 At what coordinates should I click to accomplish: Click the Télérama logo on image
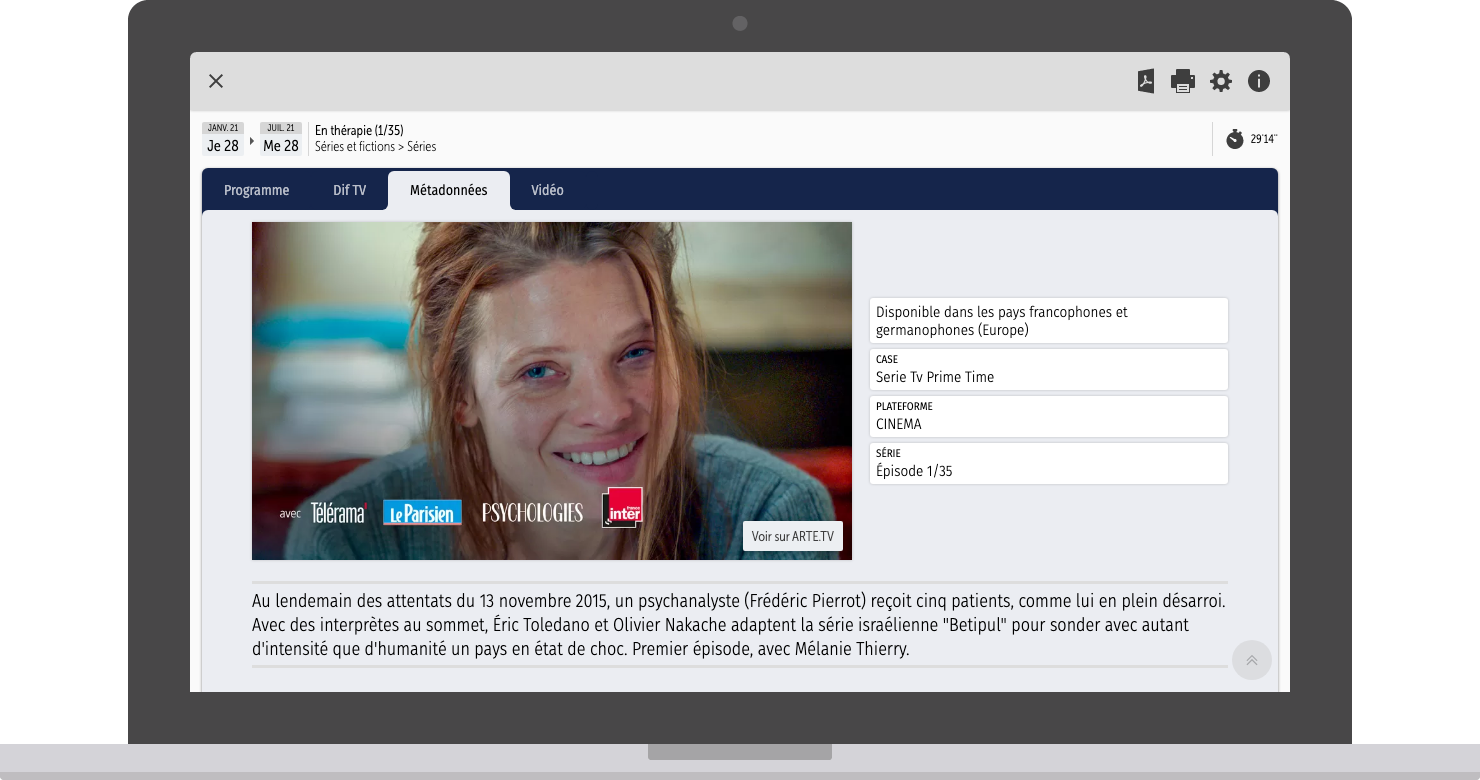point(339,513)
